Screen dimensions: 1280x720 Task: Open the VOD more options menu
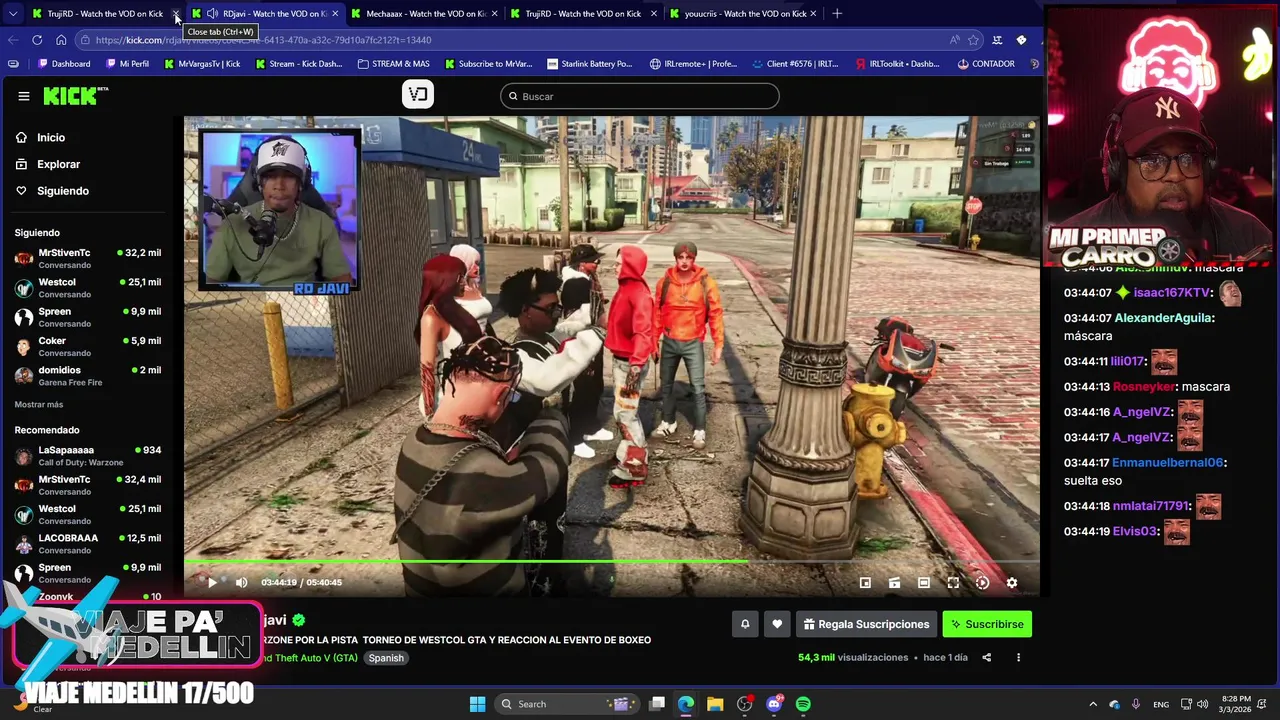point(1018,657)
